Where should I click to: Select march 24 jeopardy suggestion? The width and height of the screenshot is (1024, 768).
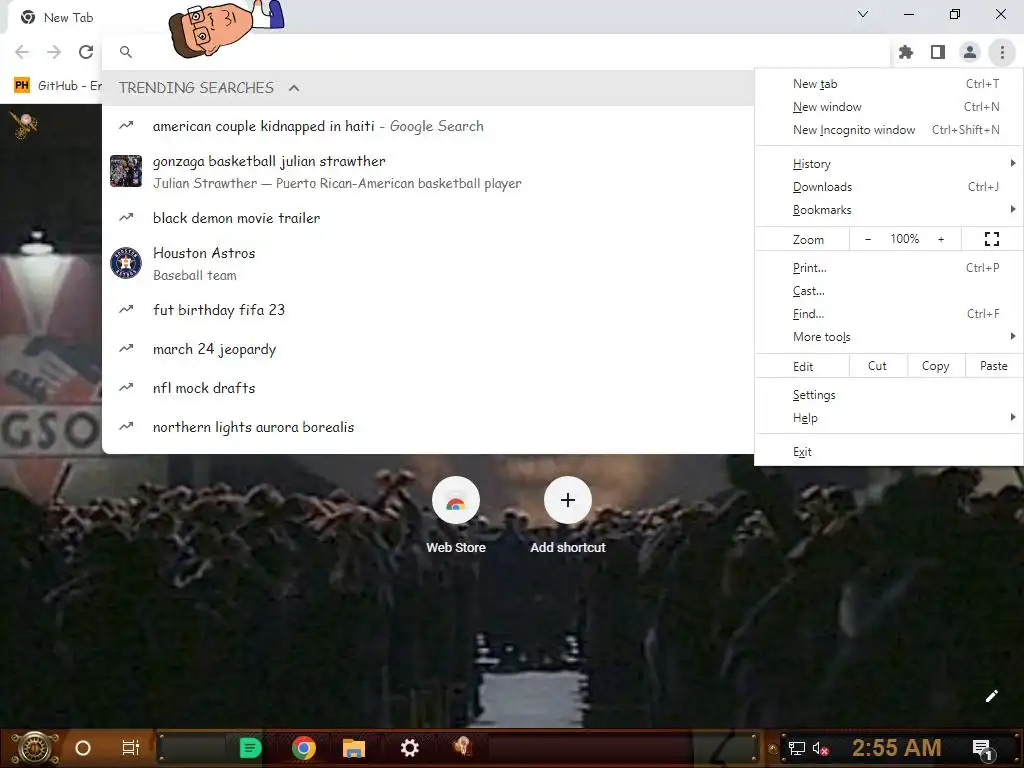click(x=428, y=349)
